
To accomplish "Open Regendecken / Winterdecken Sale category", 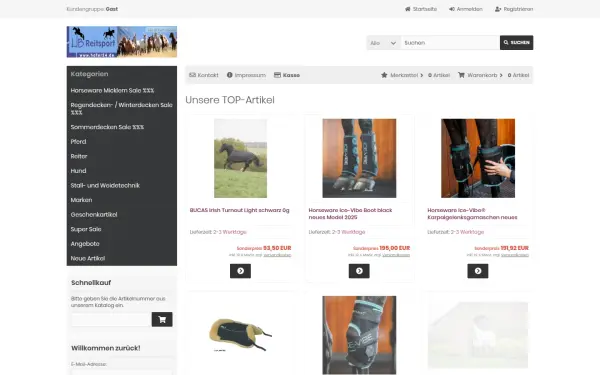I will tap(122, 109).
